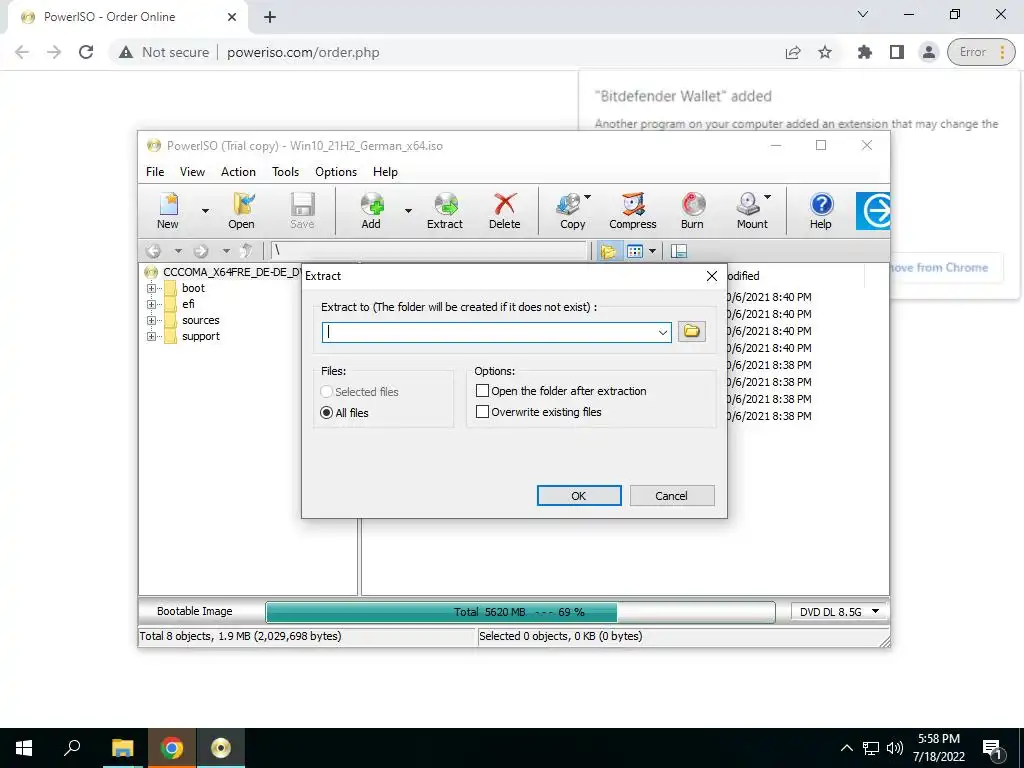Click the image size progress bar
The height and width of the screenshot is (768, 1024).
[x=520, y=612]
